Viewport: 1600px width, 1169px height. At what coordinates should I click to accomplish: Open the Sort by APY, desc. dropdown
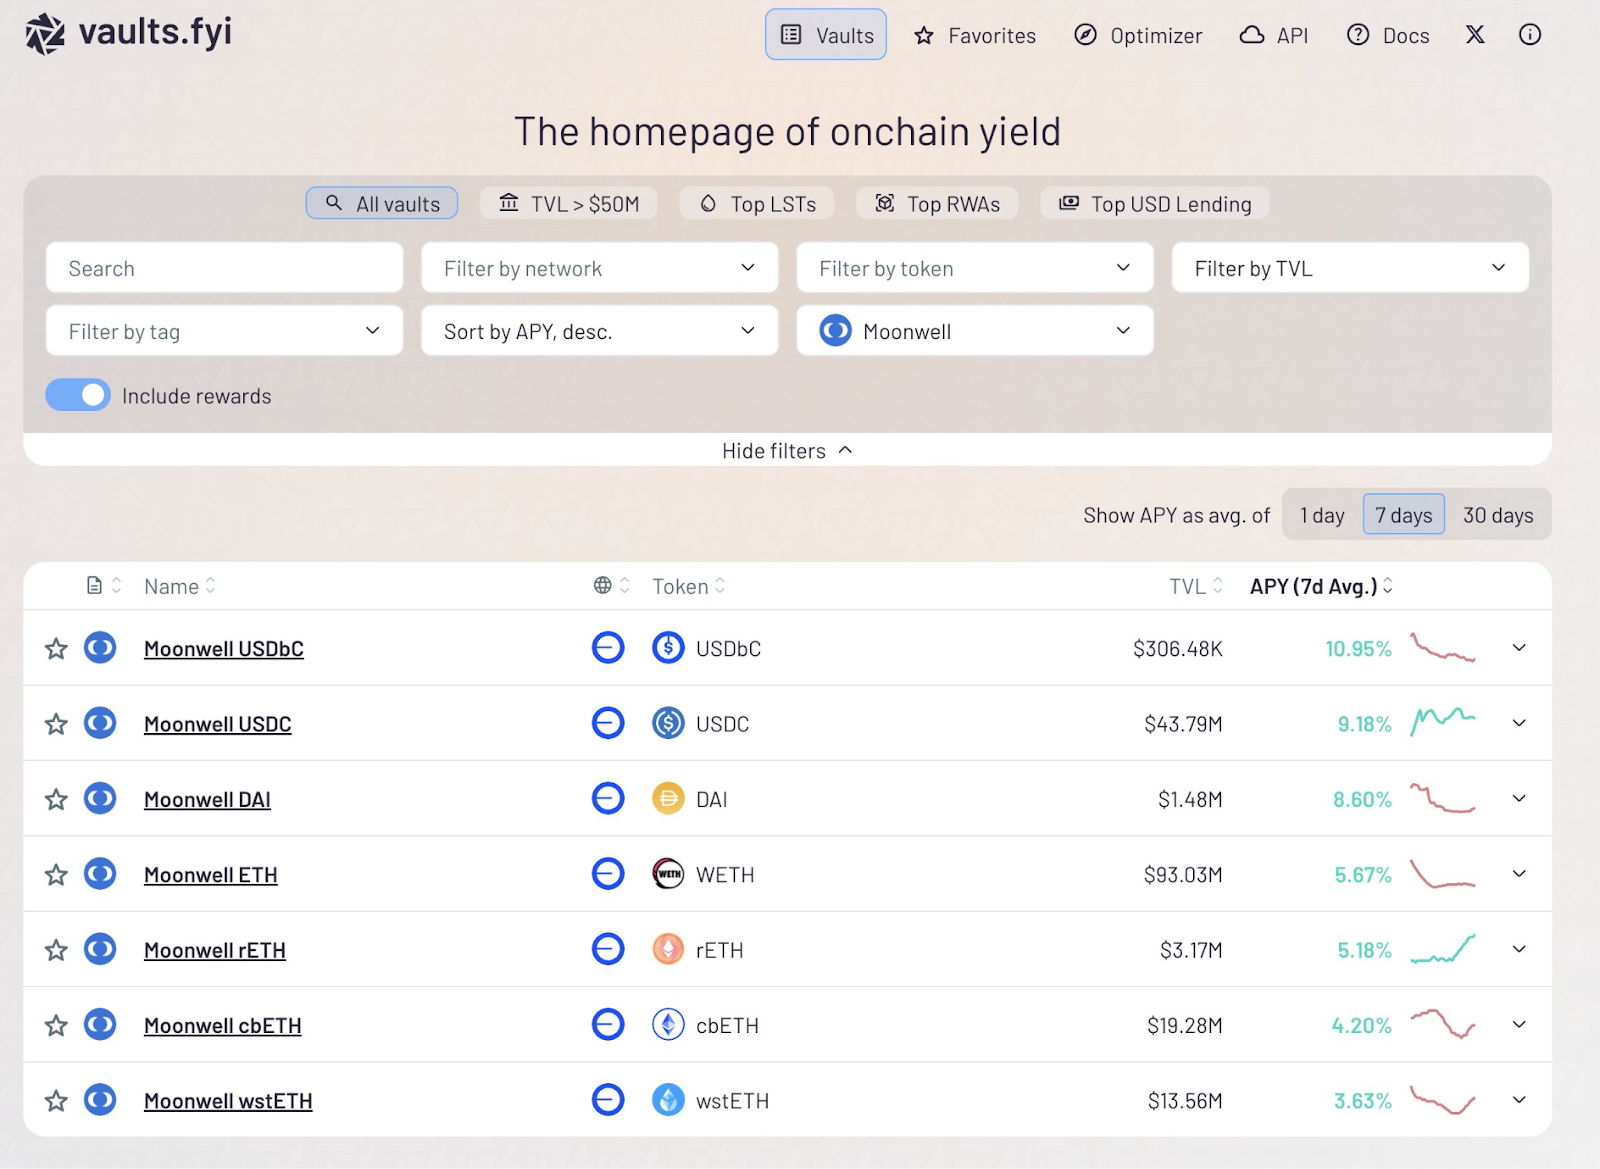599,331
